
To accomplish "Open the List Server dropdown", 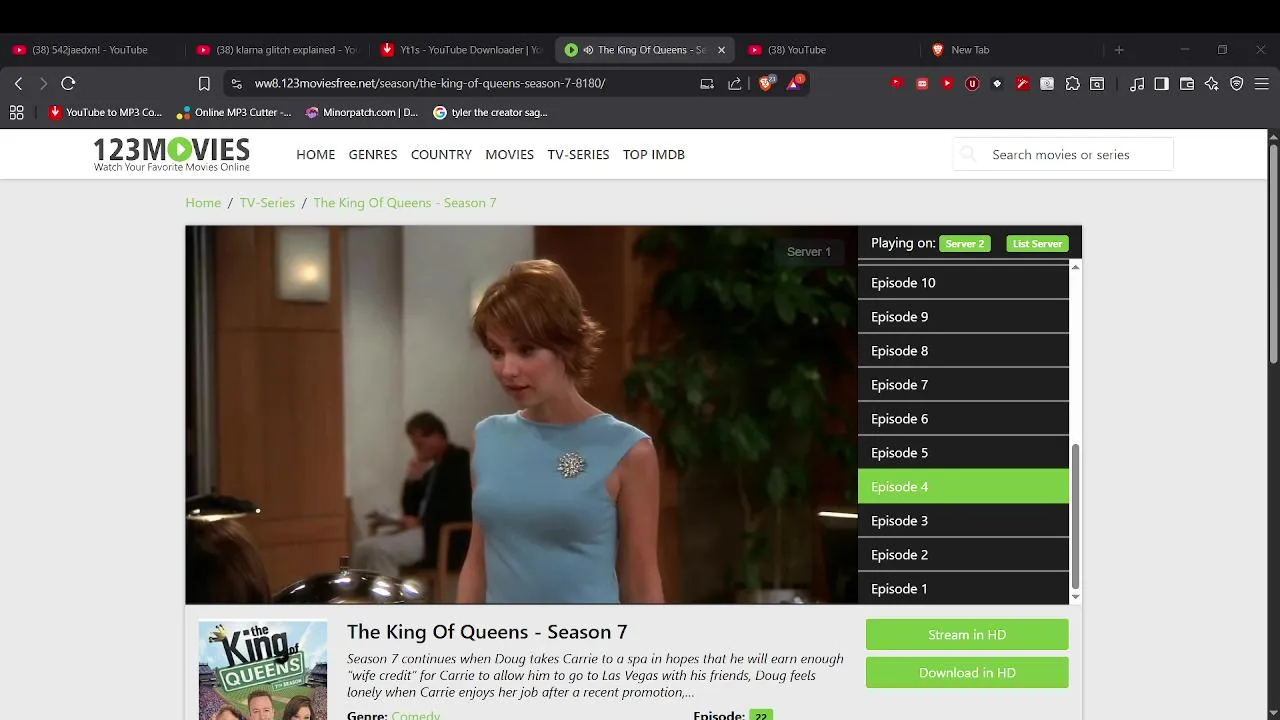I will point(1037,244).
